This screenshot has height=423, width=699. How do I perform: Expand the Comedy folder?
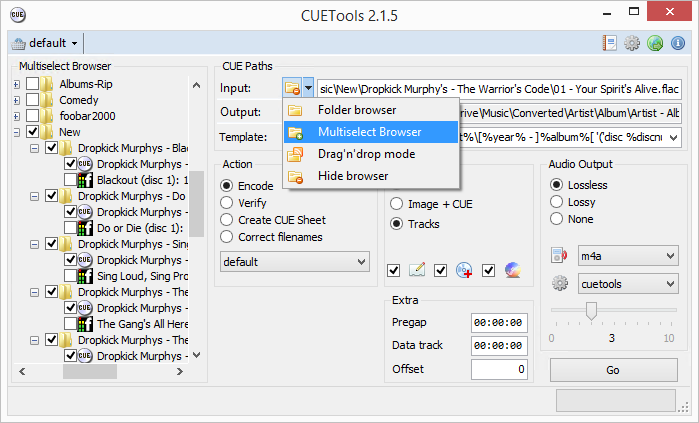16,100
